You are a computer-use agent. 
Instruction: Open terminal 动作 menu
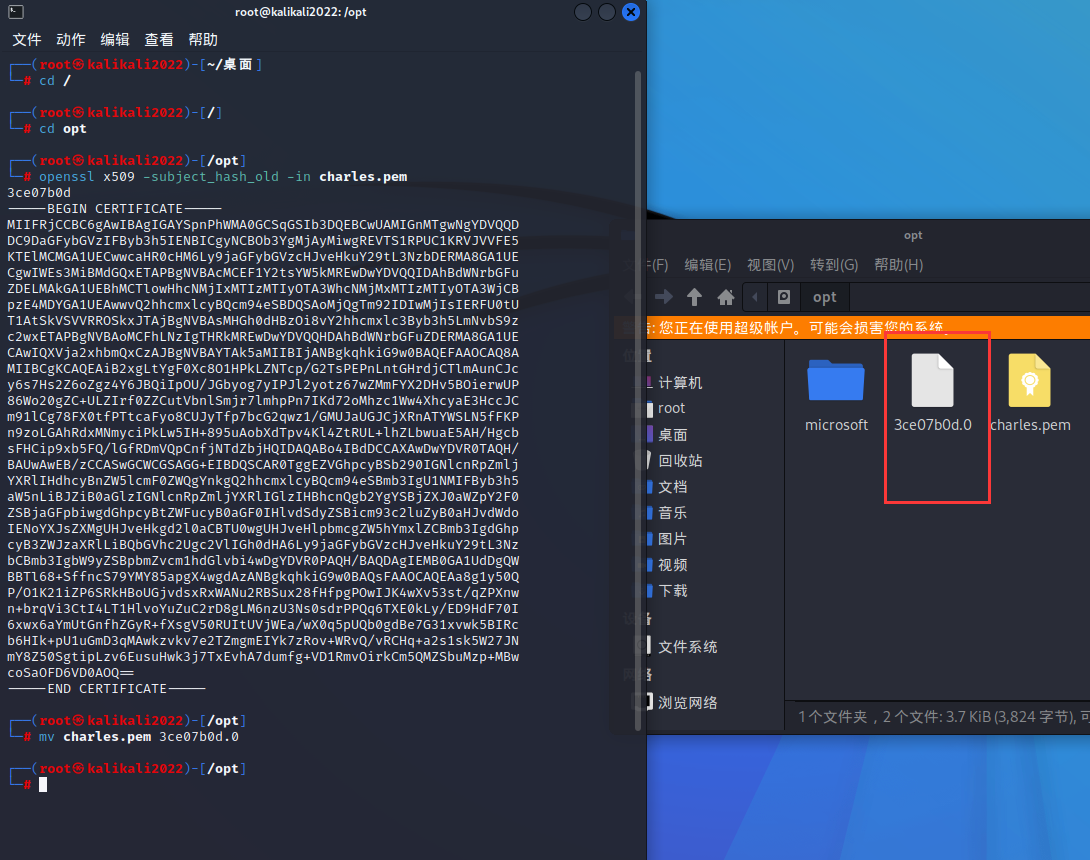click(x=71, y=40)
